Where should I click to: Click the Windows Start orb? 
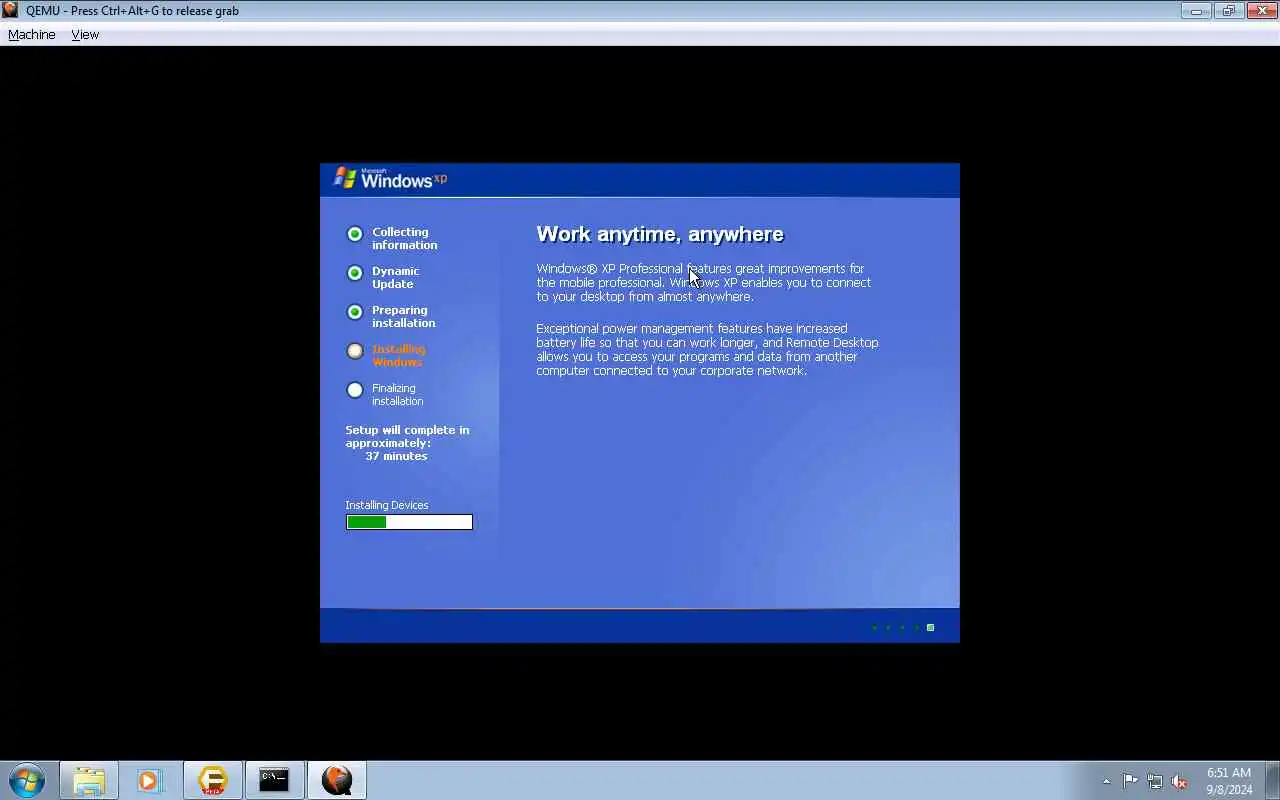tap(27, 780)
